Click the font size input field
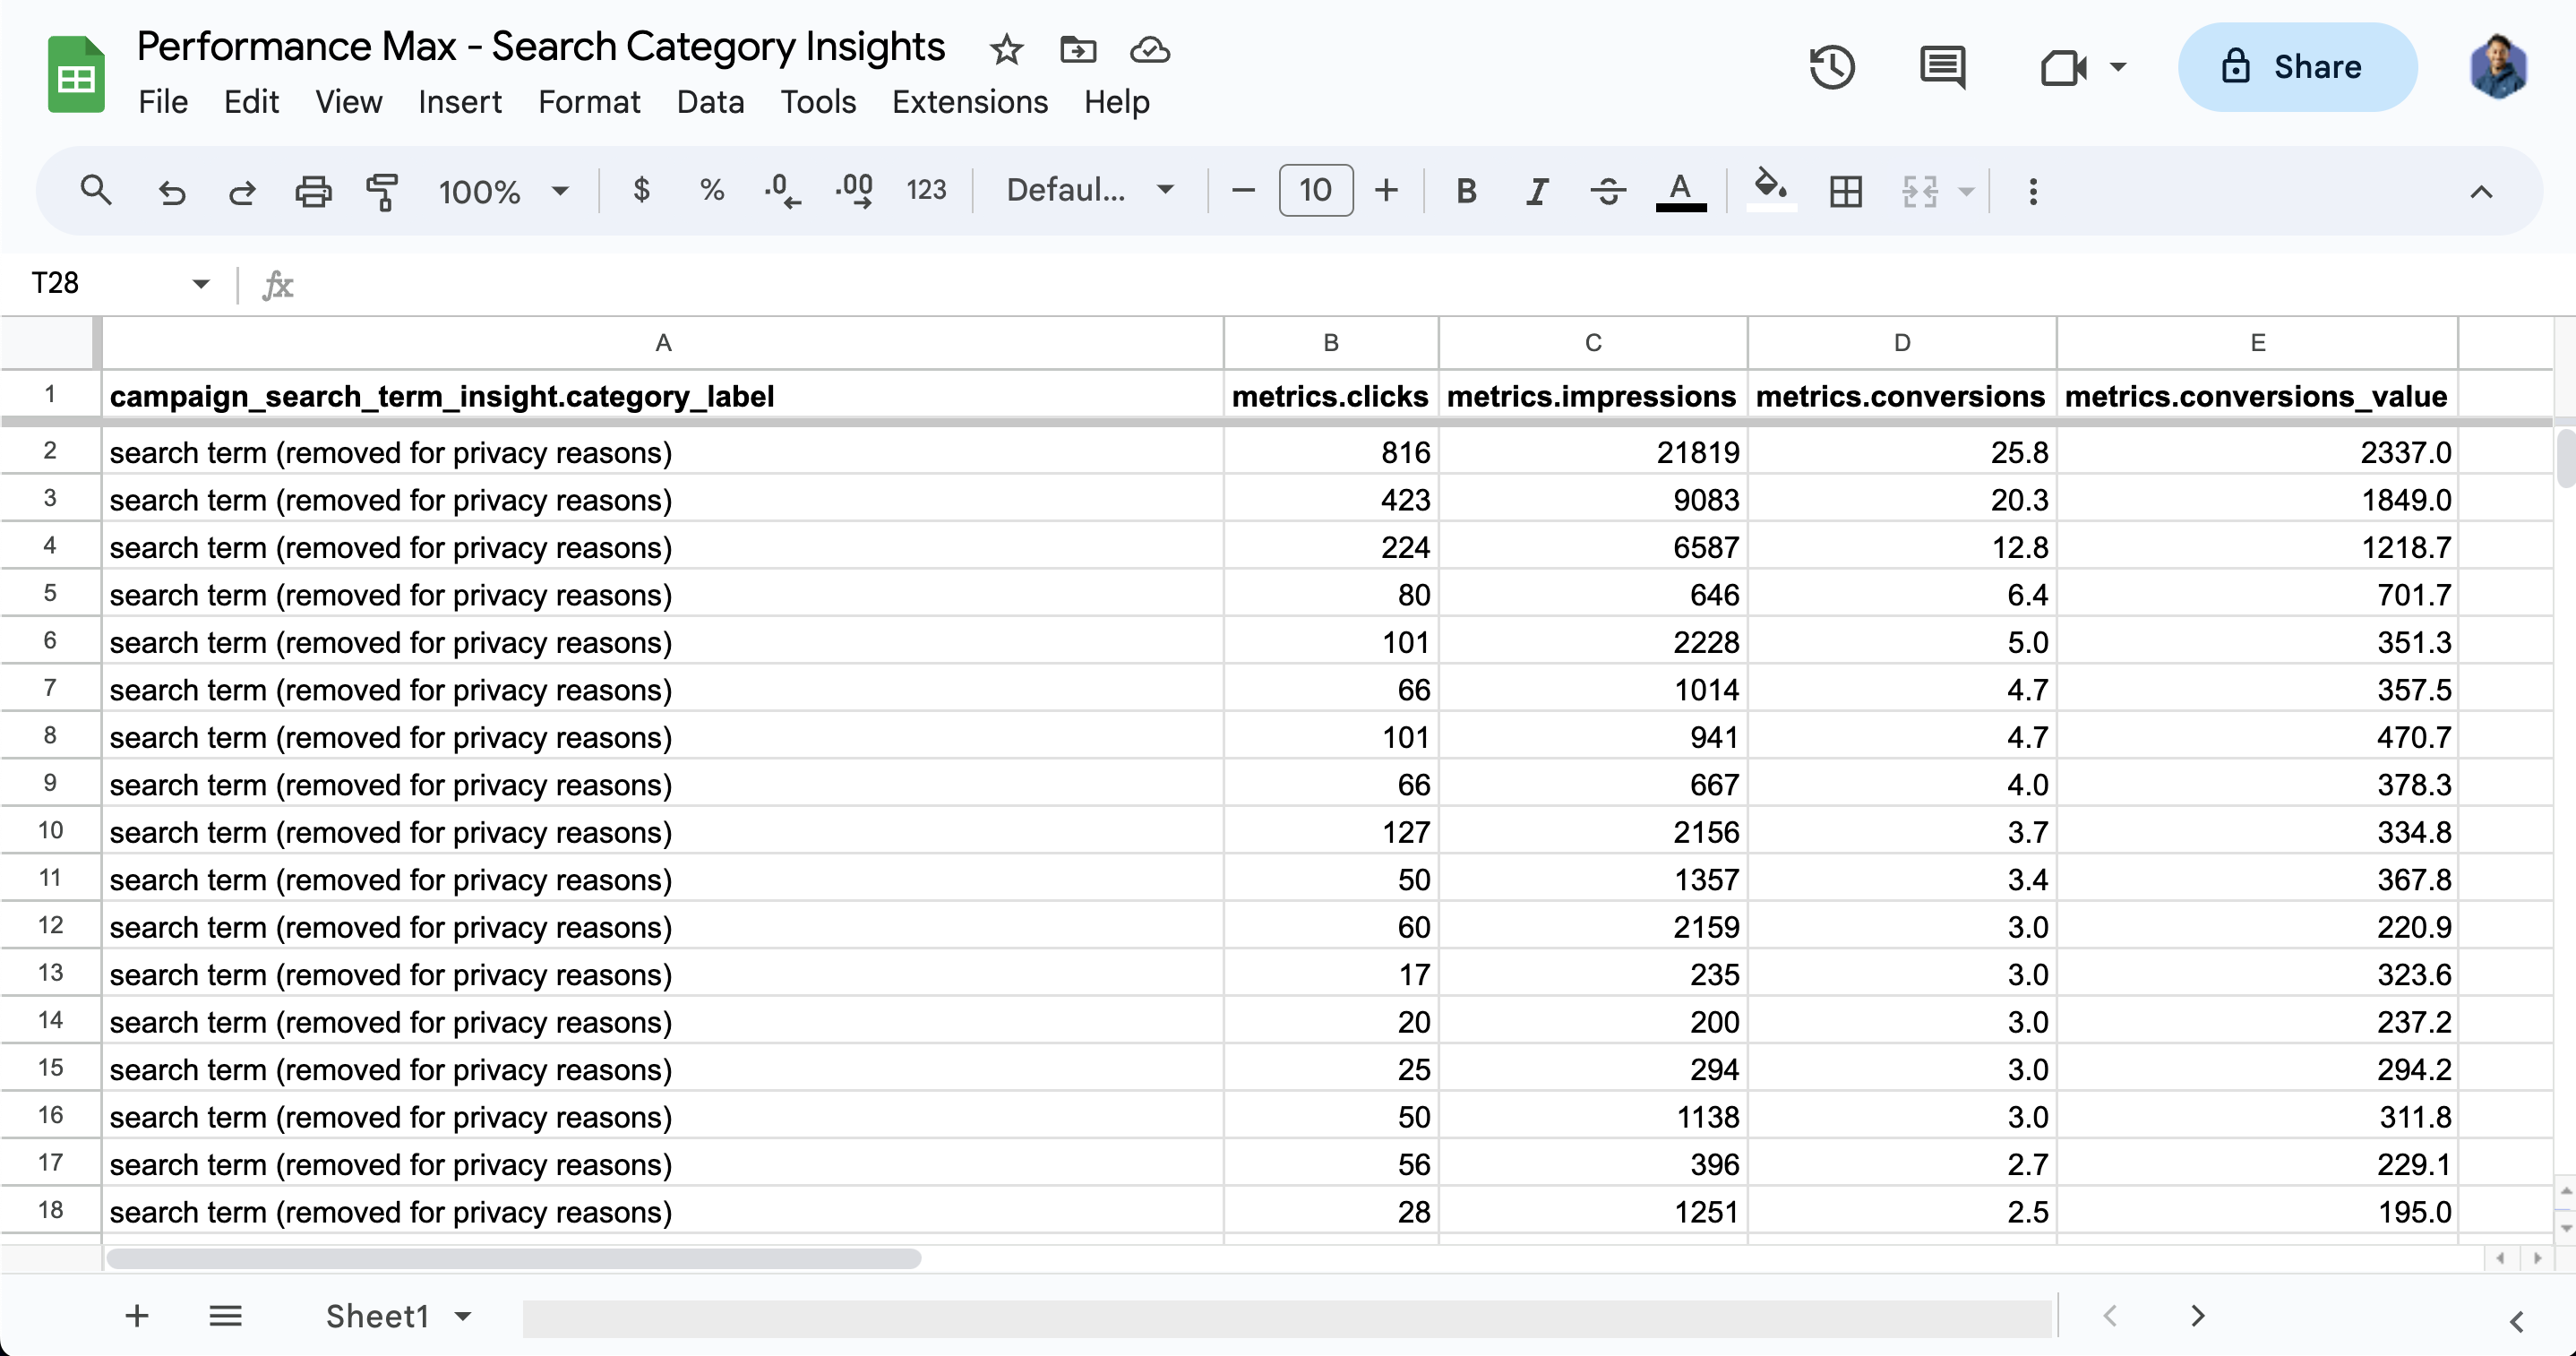This screenshot has width=2576, height=1356. [x=1315, y=190]
